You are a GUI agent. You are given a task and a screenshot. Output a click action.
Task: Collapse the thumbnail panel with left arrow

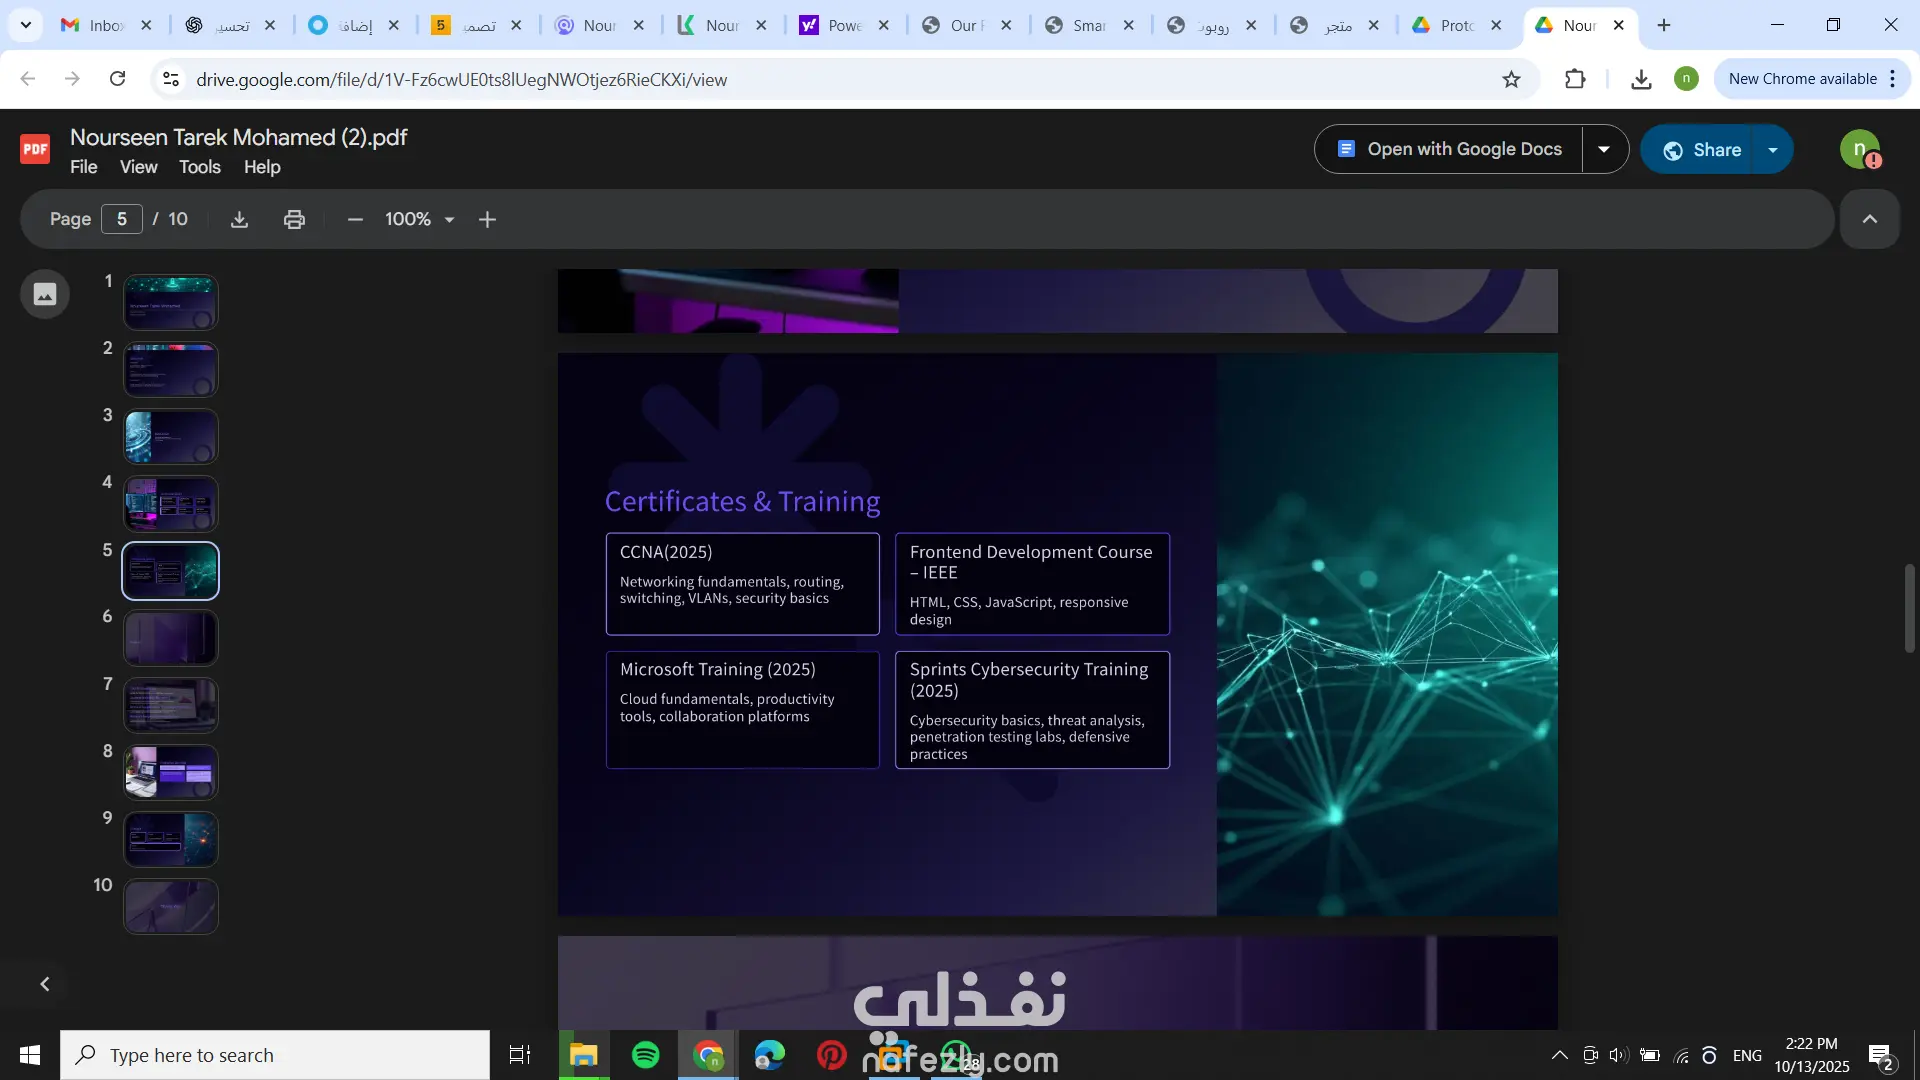(x=45, y=984)
